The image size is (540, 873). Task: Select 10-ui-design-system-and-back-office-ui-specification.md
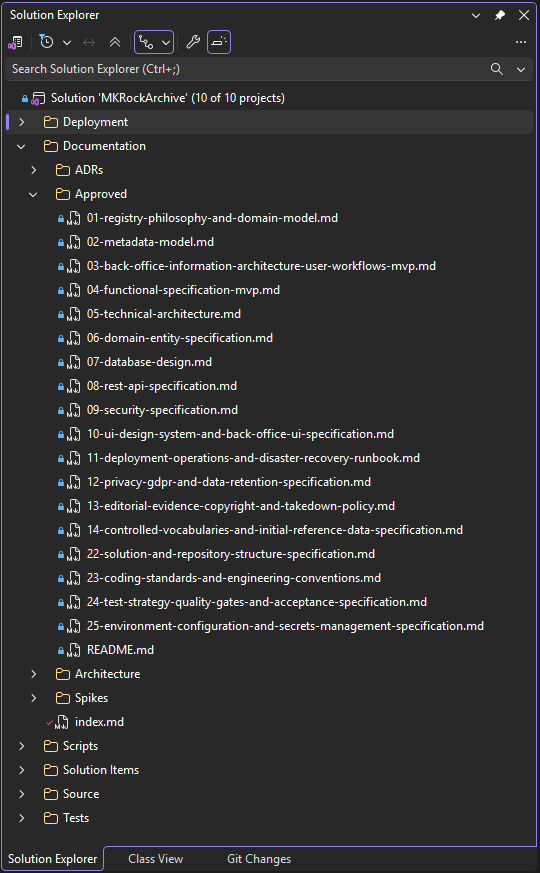coord(240,434)
